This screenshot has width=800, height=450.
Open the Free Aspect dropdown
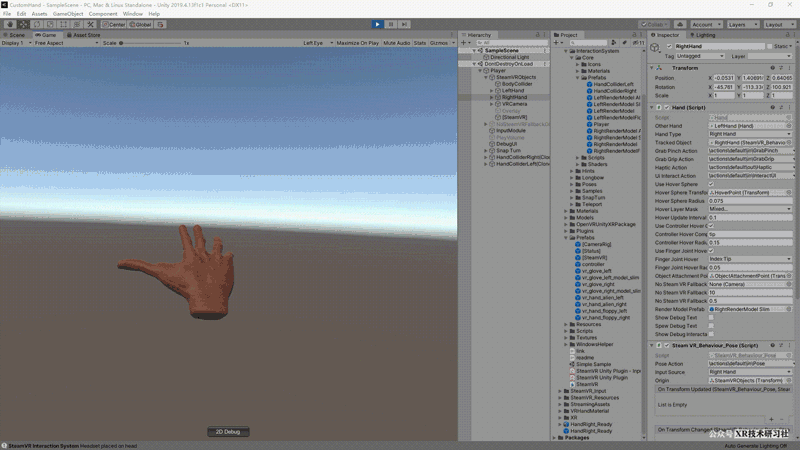66,43
